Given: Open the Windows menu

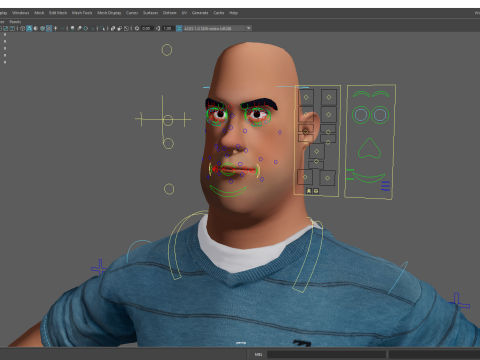Looking at the screenshot, I should pos(21,13).
